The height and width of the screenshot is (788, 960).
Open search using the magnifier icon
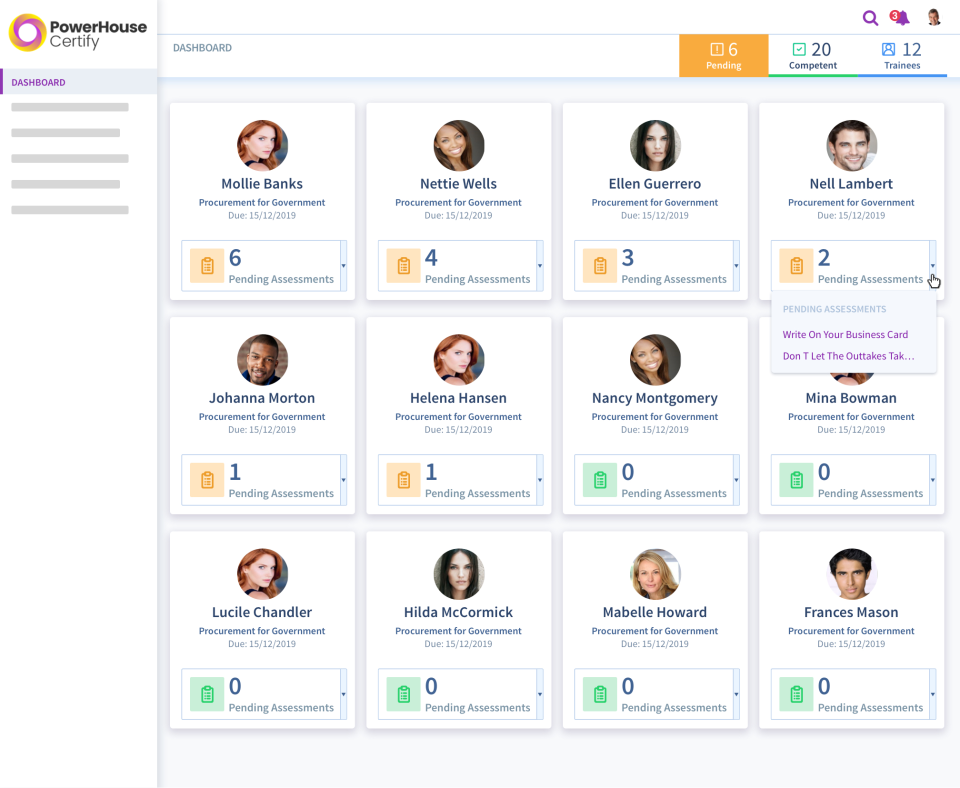(870, 18)
